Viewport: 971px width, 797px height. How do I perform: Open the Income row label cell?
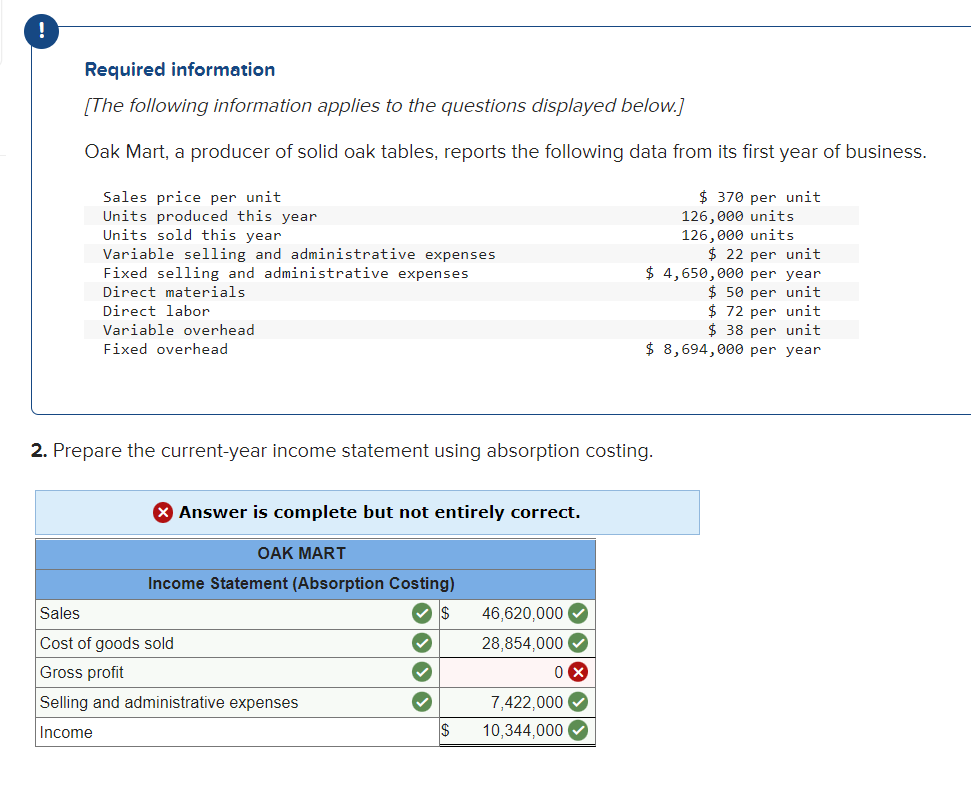tap(200, 731)
